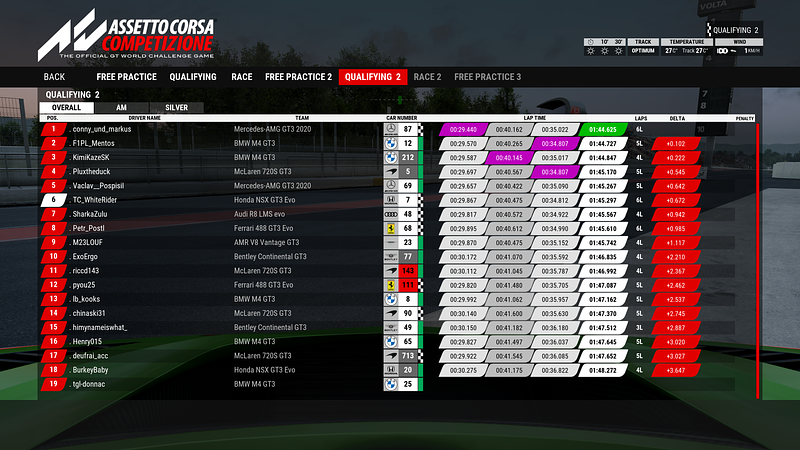Image resolution: width=800 pixels, height=450 pixels.
Task: Click the Audi rings logo for car 48
Action: pos(391,214)
